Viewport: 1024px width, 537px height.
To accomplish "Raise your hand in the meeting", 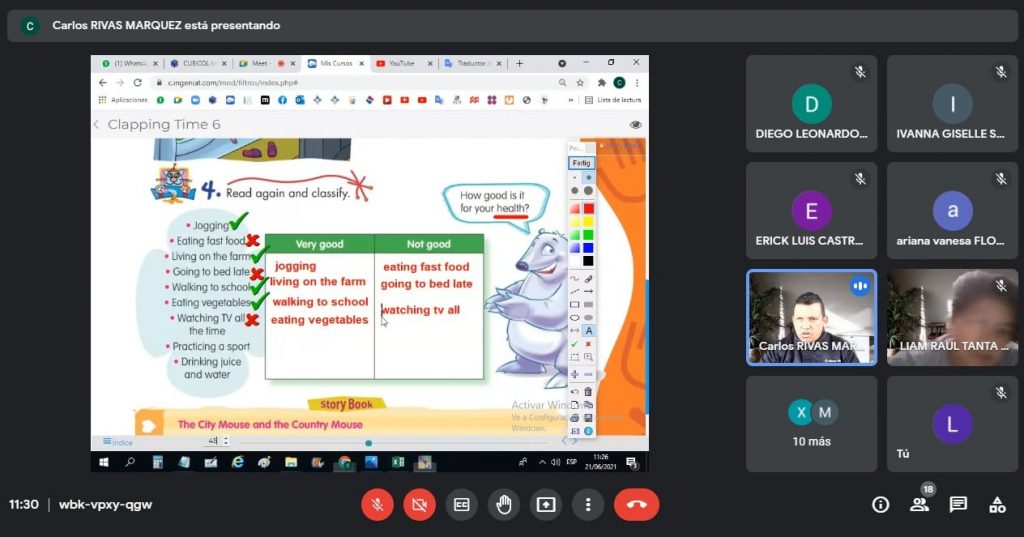I will (x=504, y=504).
